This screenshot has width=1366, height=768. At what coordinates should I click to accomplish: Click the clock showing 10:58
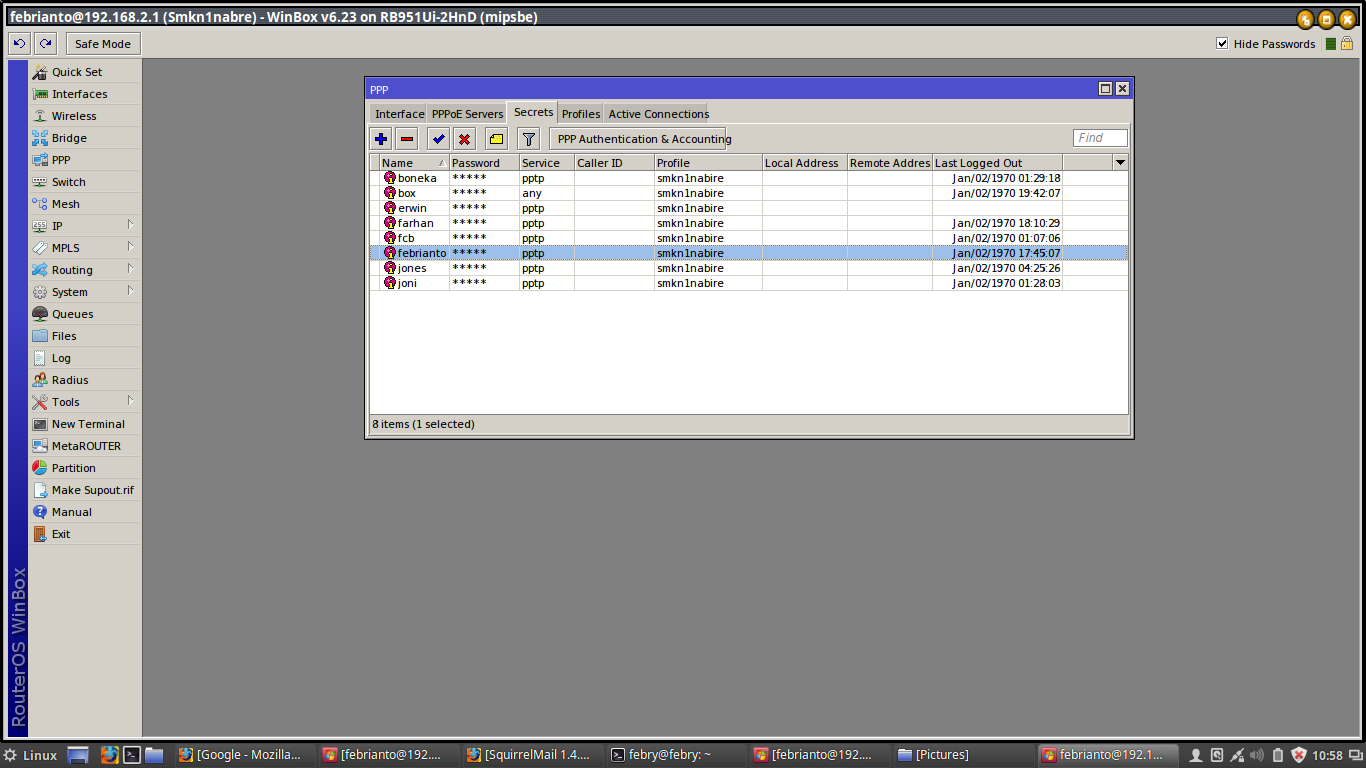click(1327, 755)
